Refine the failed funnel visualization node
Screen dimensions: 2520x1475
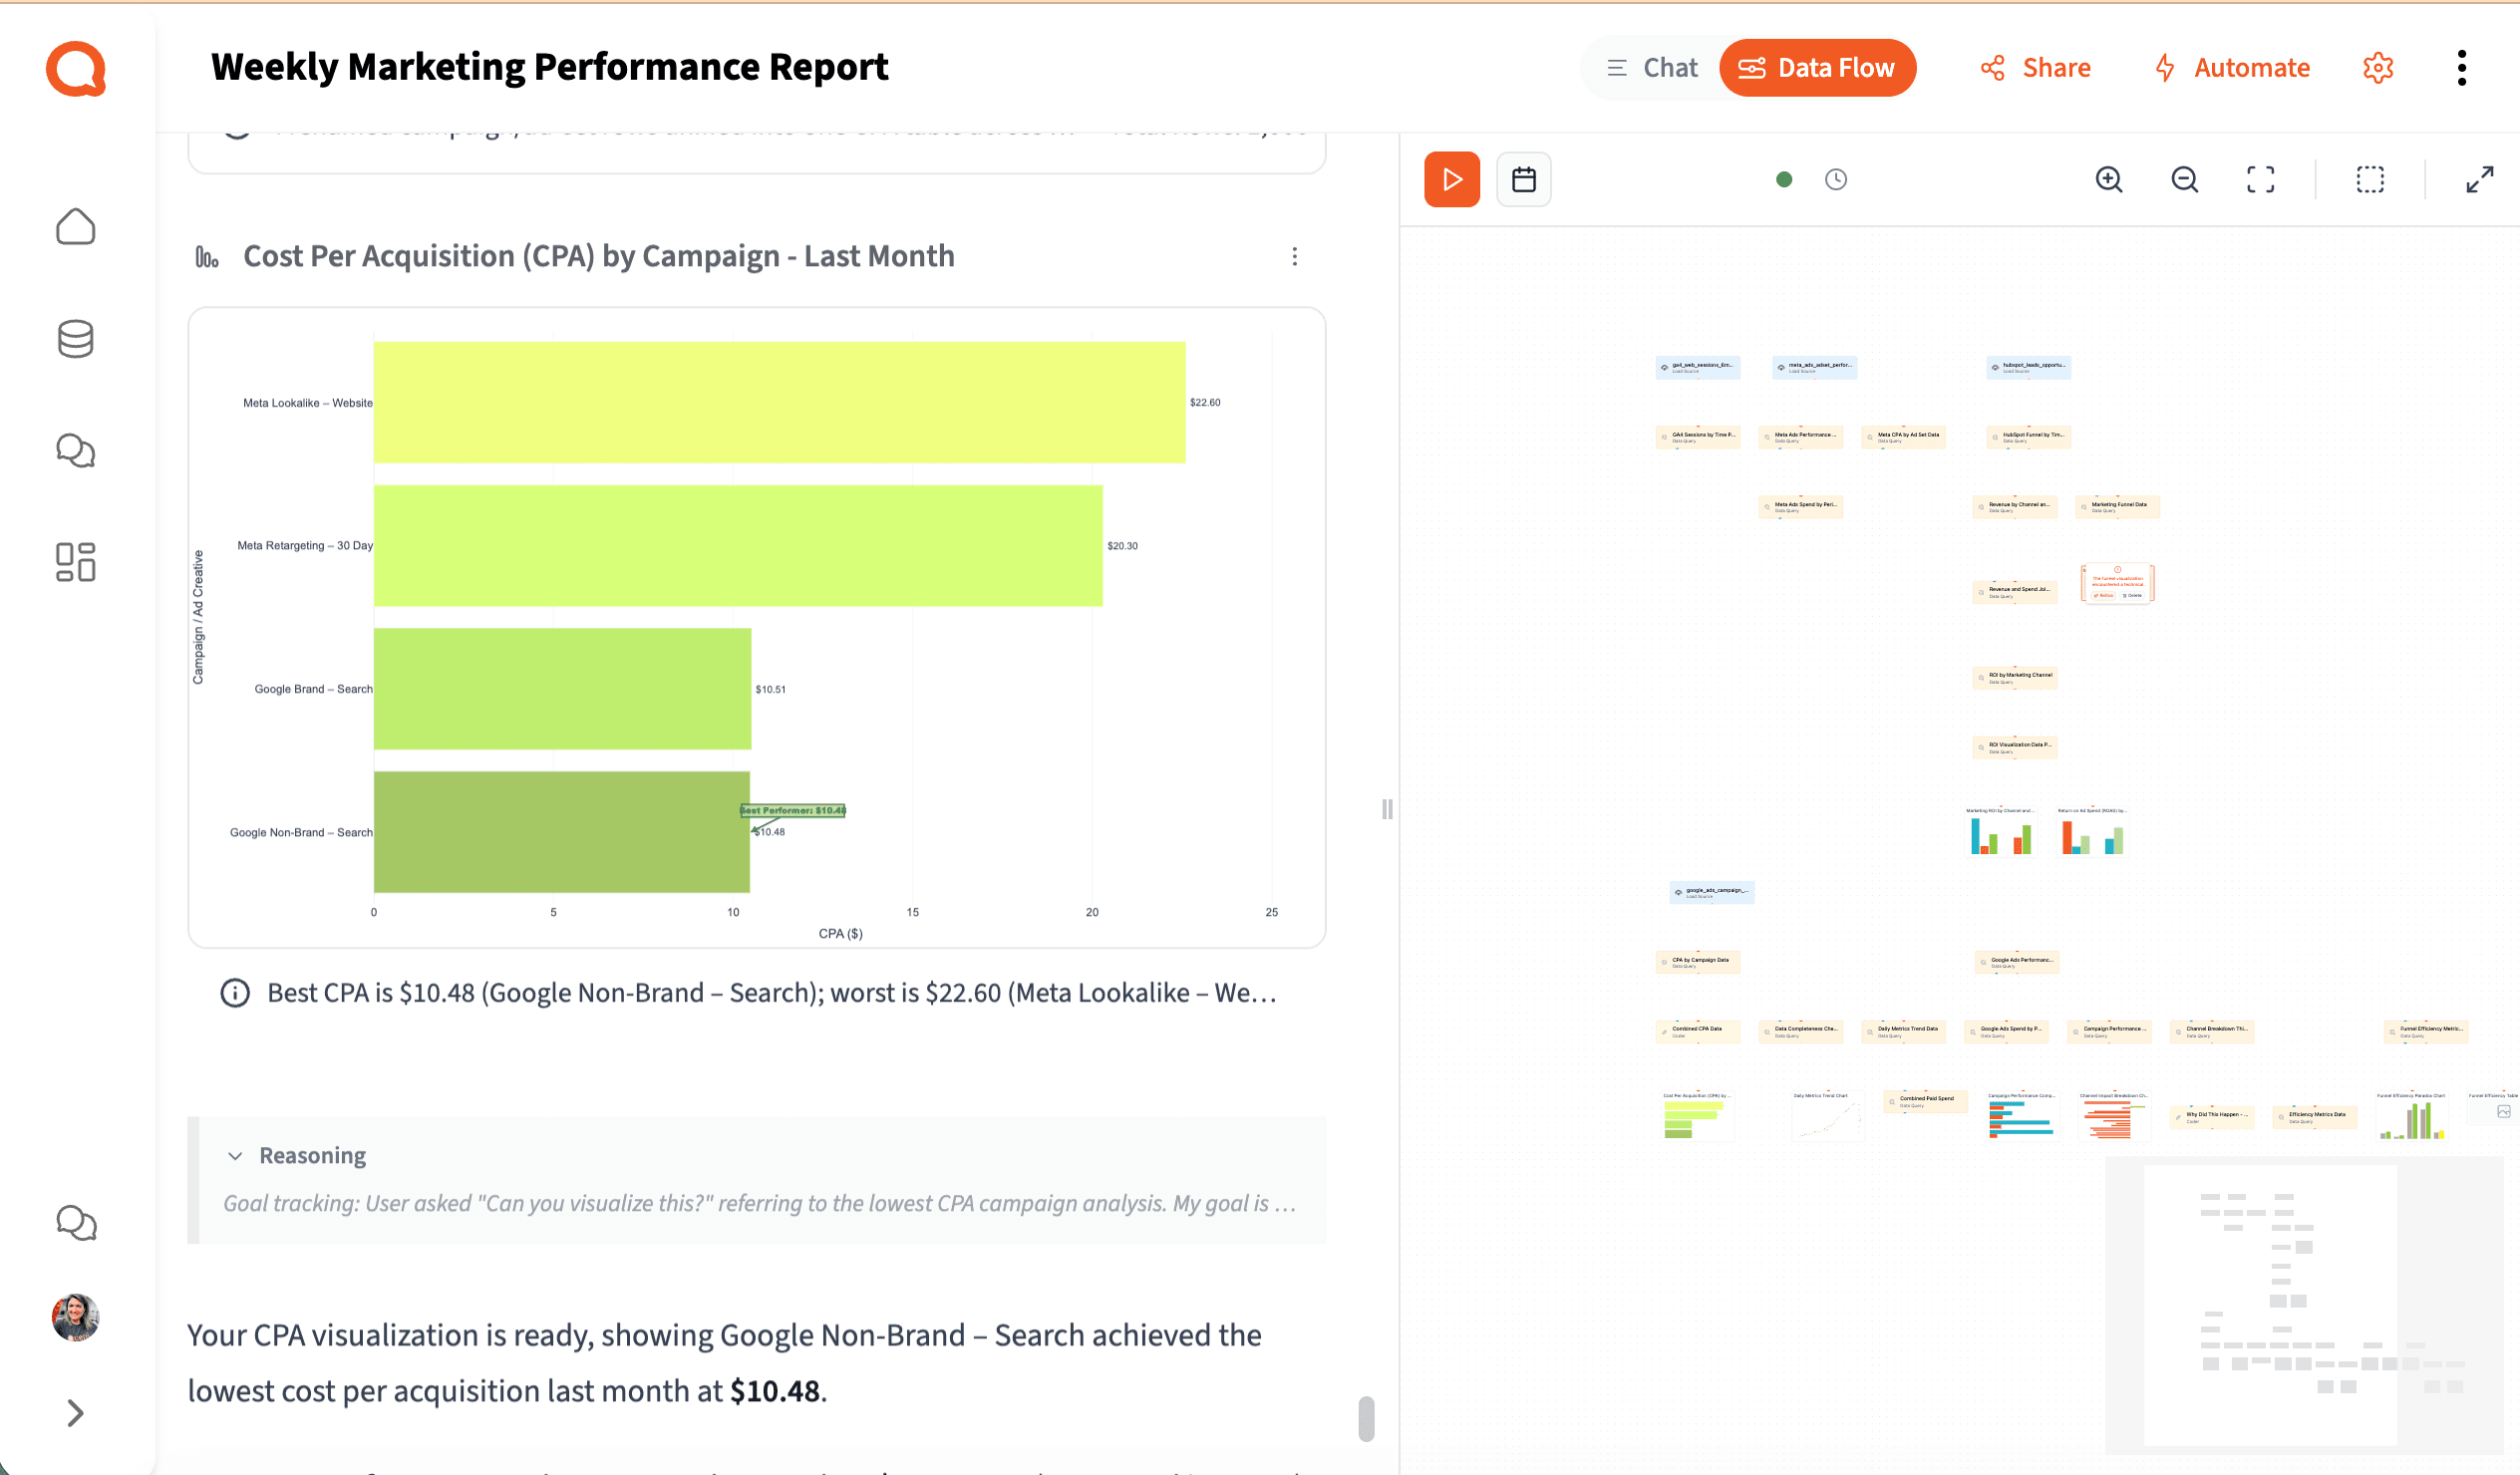[2104, 596]
